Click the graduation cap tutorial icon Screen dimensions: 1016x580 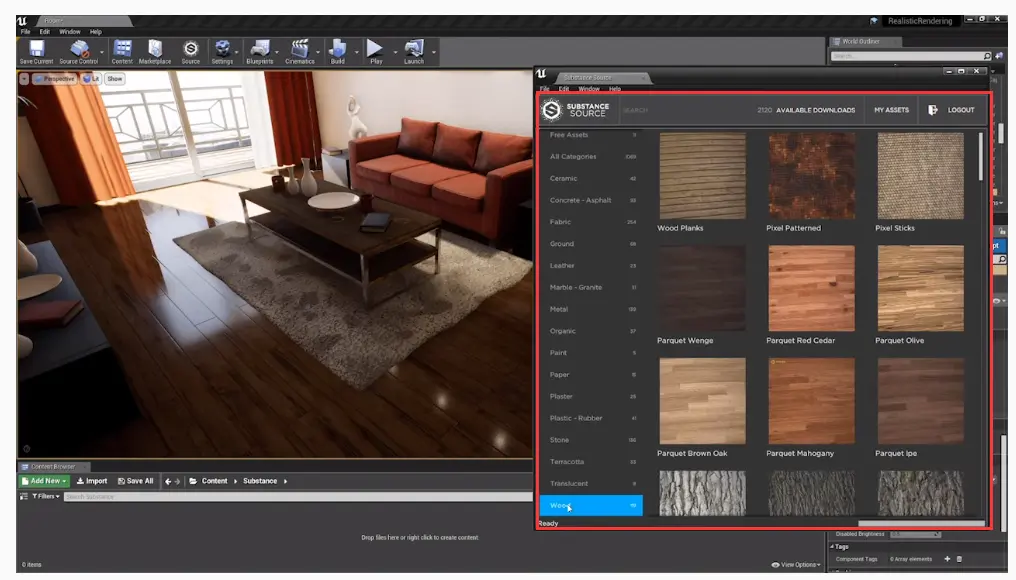(874, 21)
